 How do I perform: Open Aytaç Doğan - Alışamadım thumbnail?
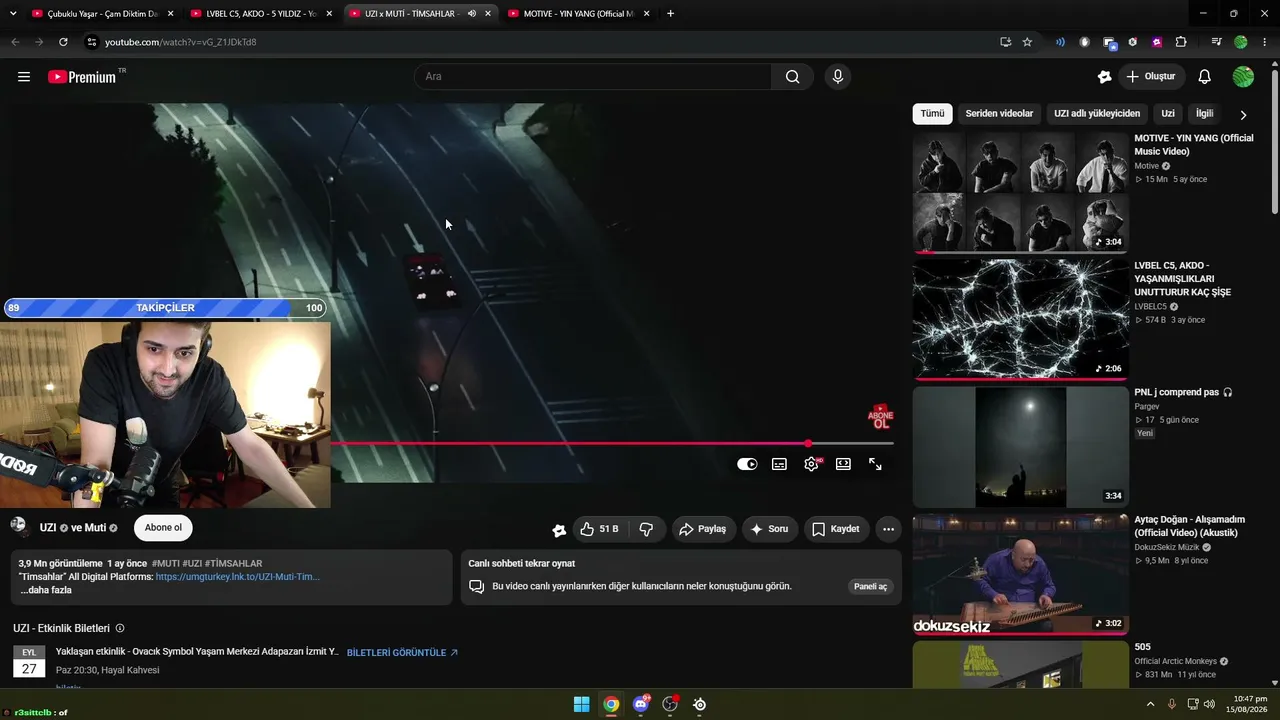(x=1020, y=574)
